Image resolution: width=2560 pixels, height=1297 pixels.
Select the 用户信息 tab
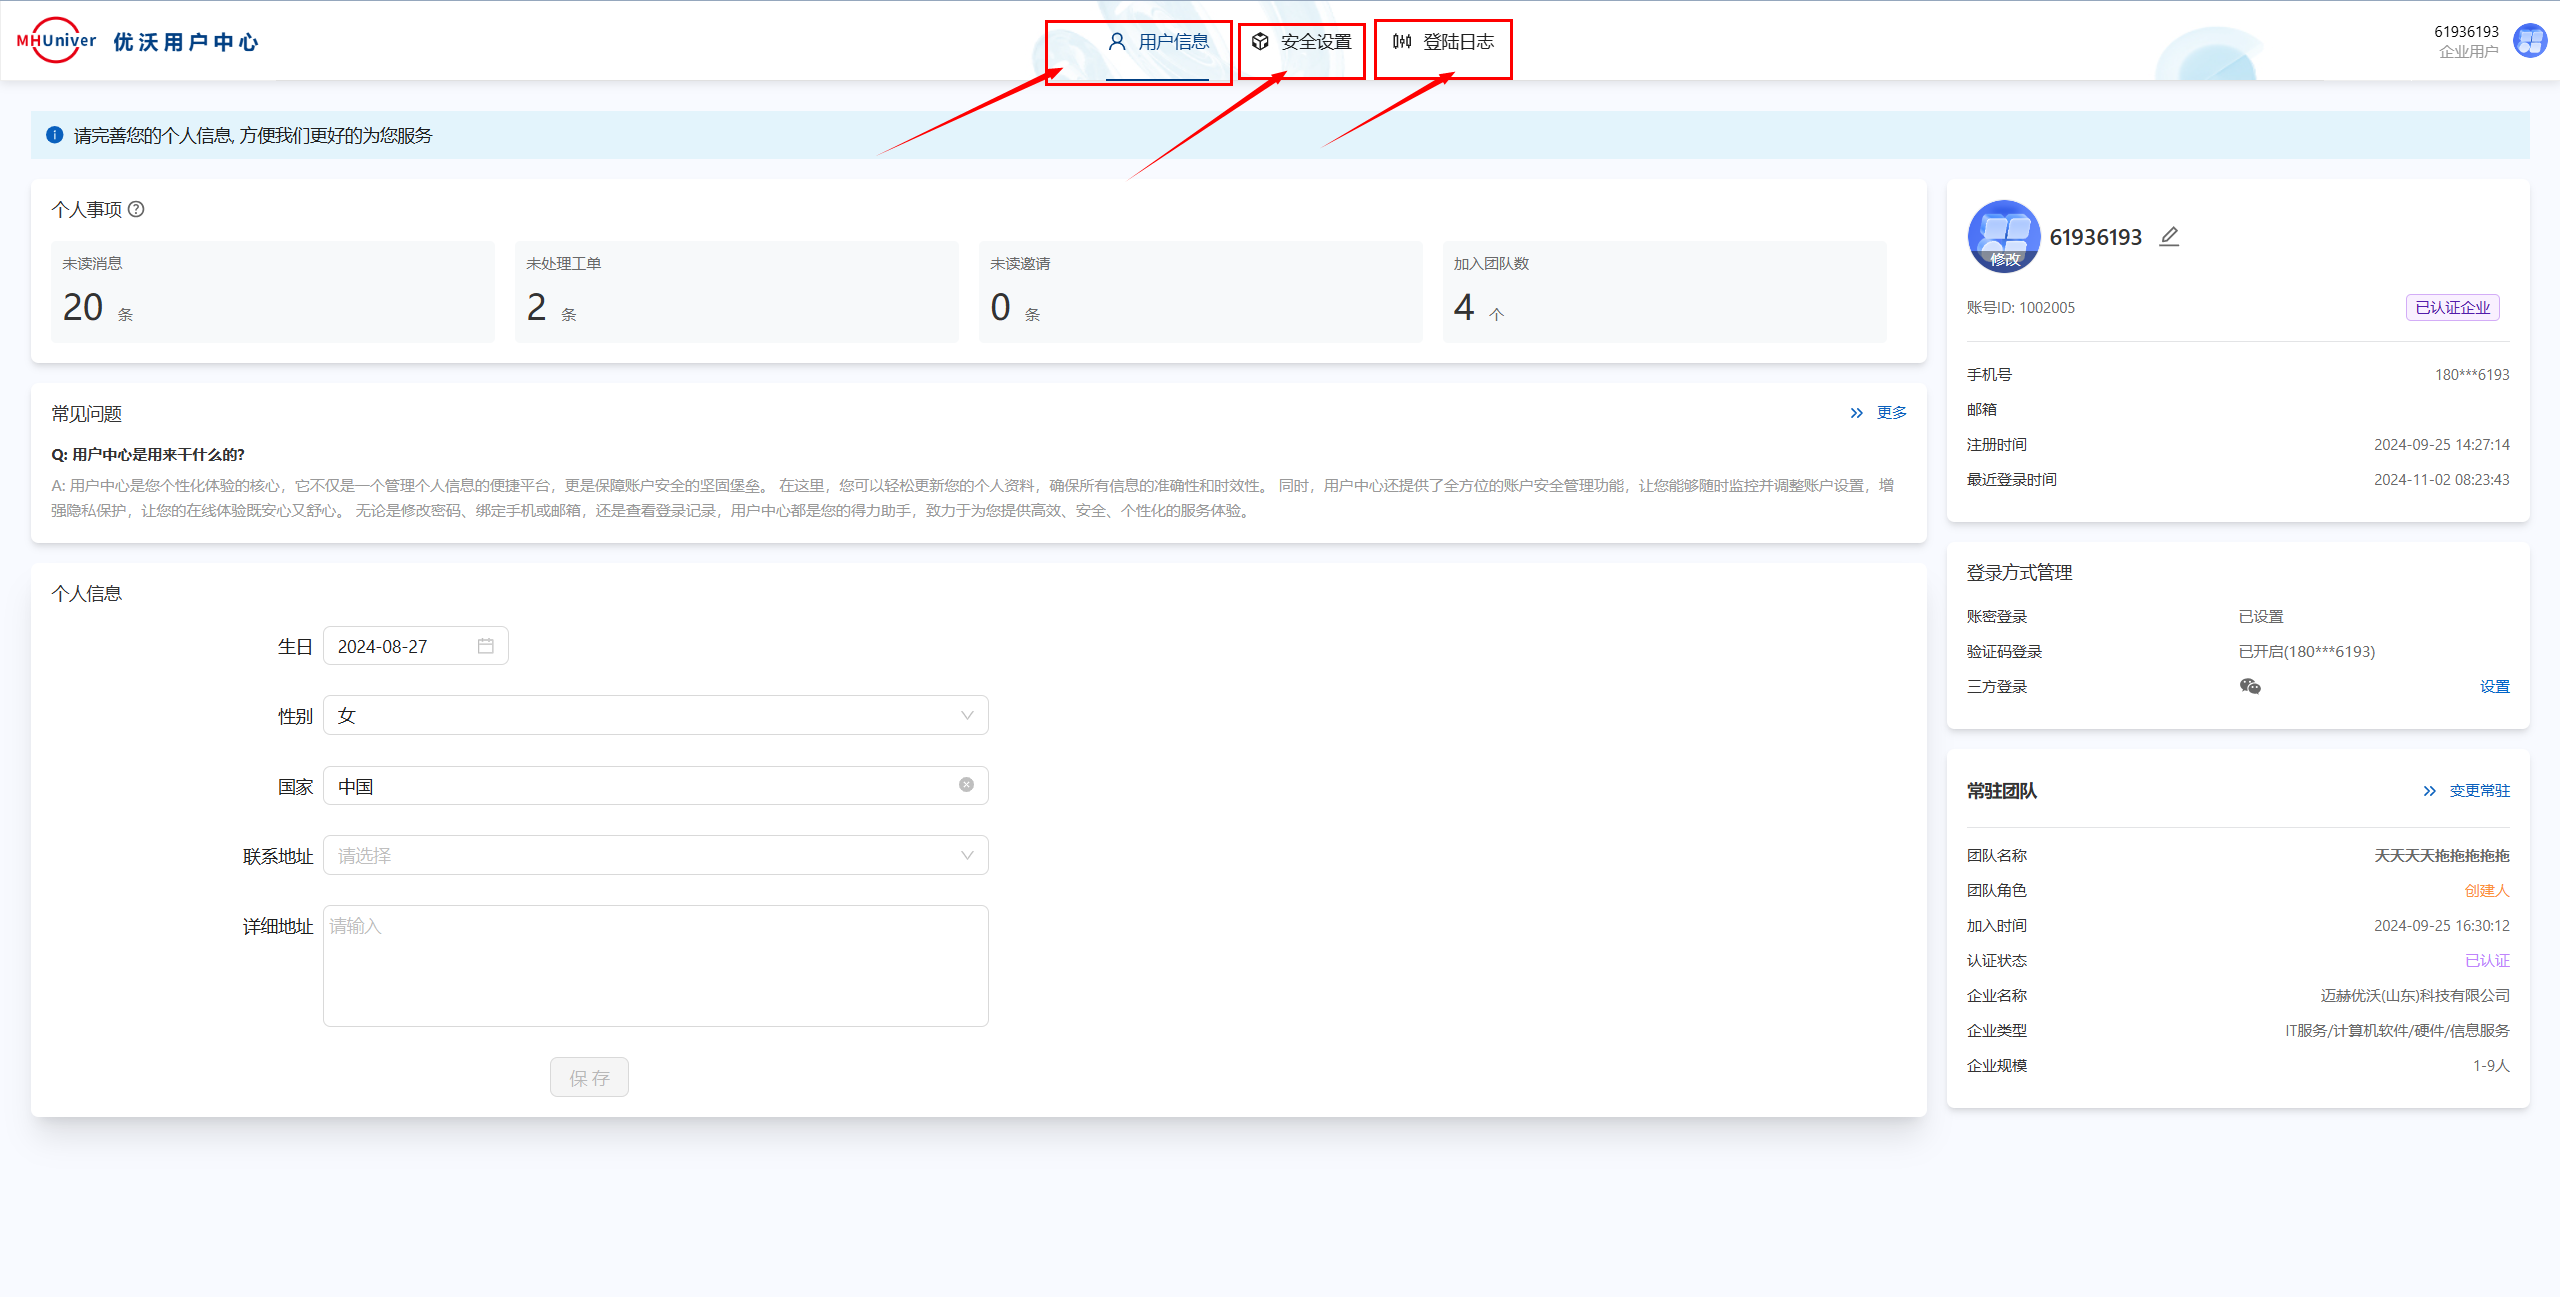click(1158, 42)
